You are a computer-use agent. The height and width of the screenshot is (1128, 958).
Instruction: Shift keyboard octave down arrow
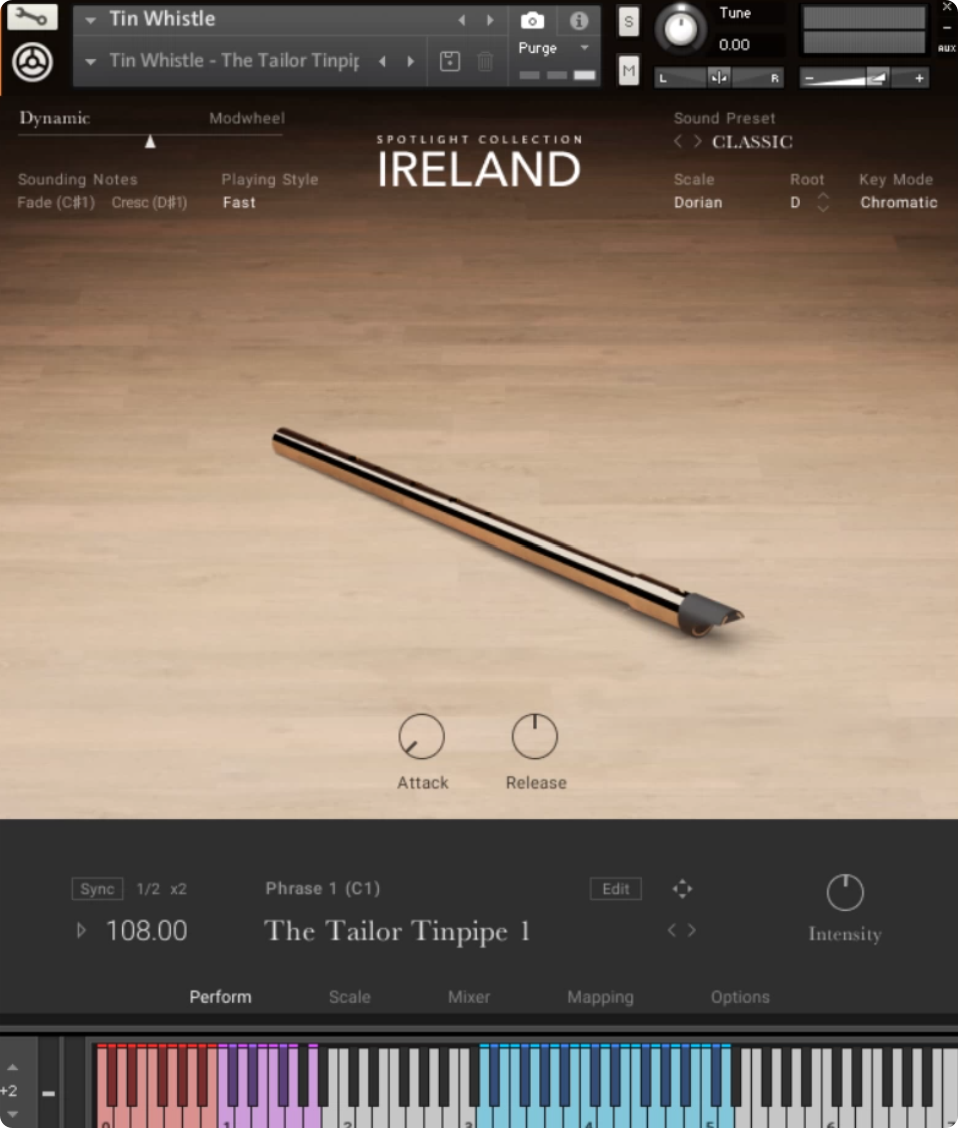[12, 1114]
